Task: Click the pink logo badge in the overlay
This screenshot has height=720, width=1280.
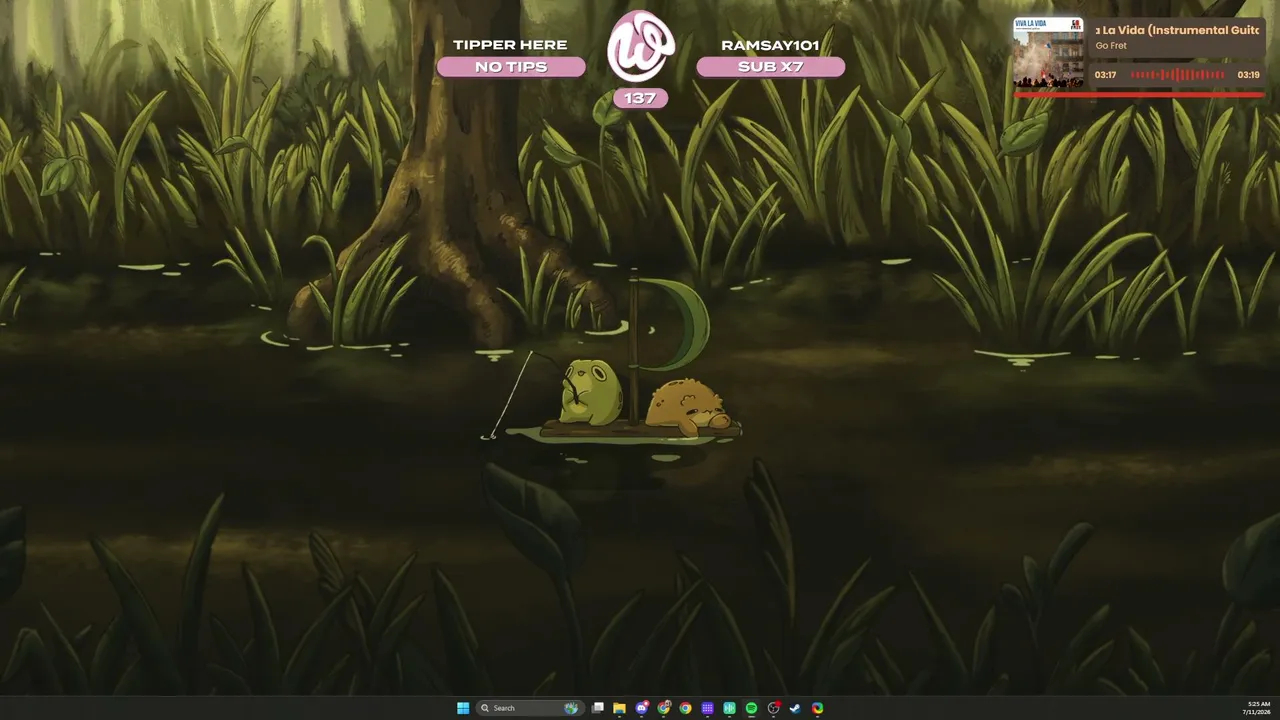Action: pos(641,46)
